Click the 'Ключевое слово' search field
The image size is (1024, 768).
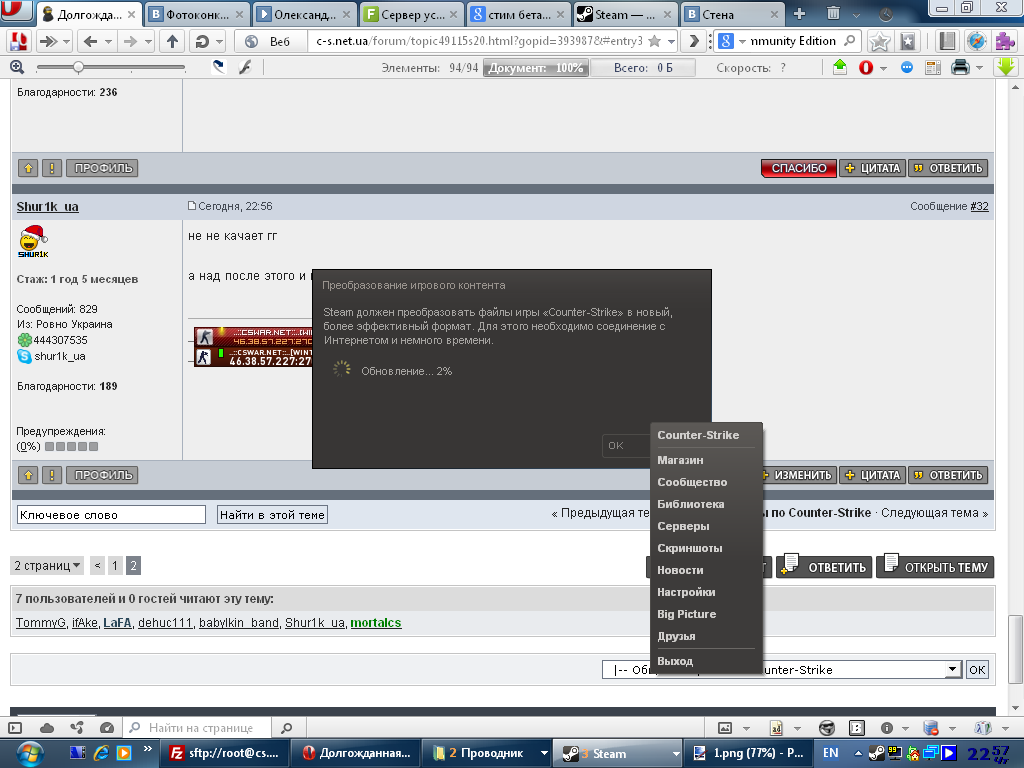111,515
